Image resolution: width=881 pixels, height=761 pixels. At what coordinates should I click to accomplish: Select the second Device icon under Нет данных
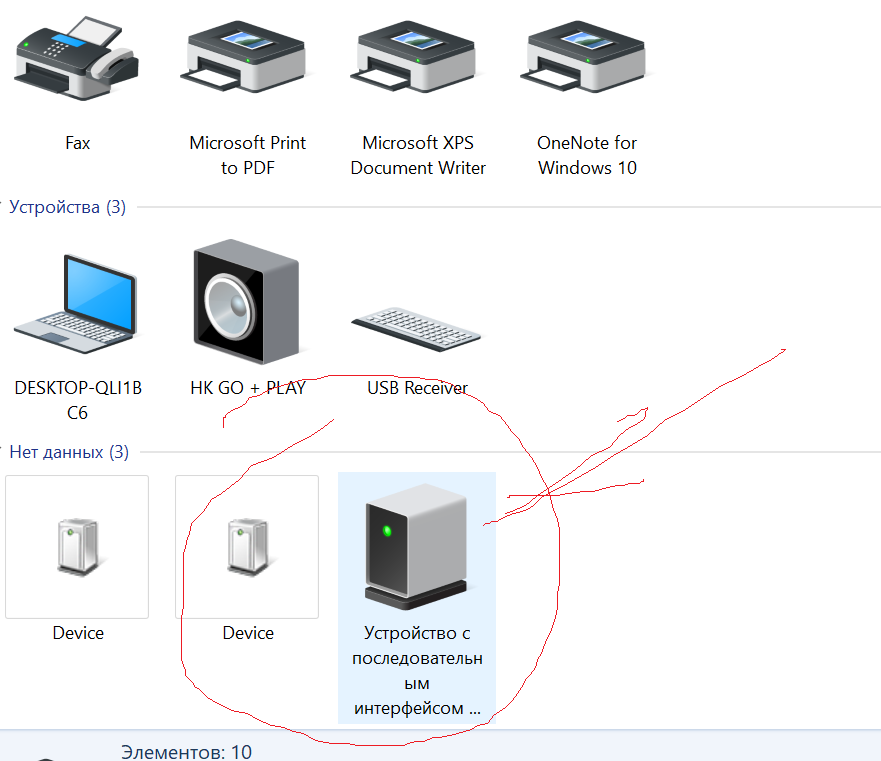[x=247, y=546]
